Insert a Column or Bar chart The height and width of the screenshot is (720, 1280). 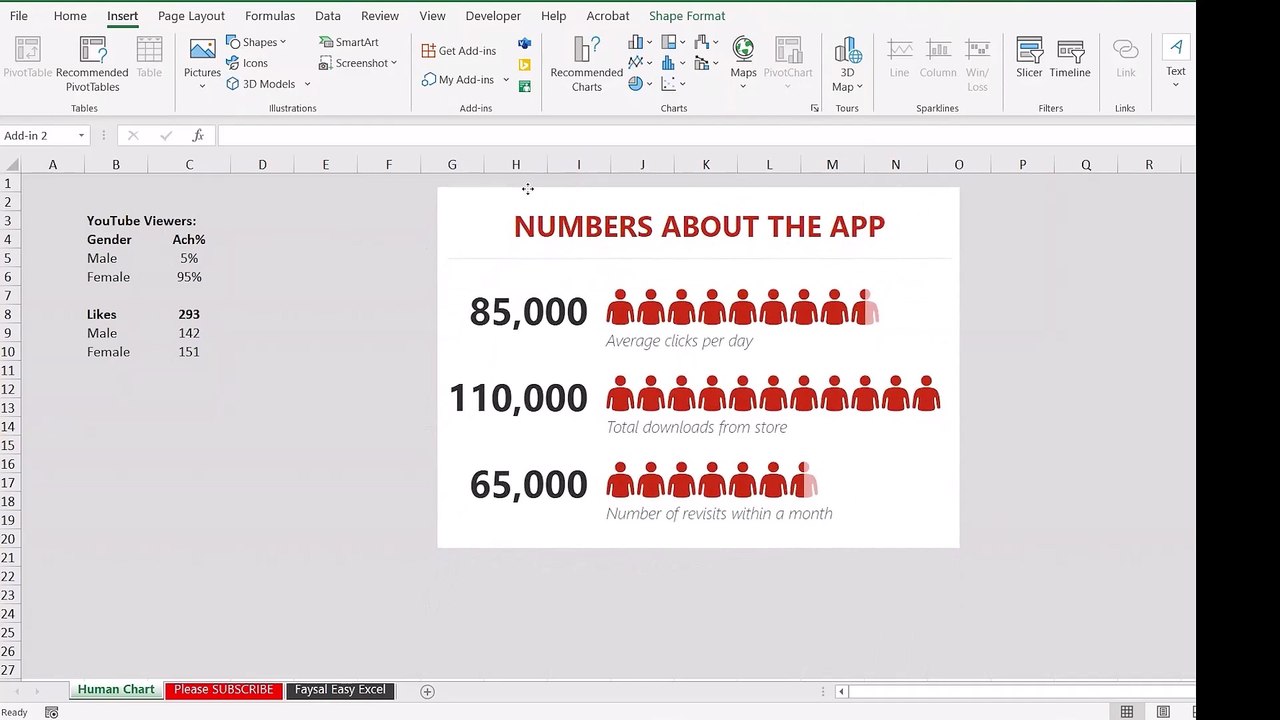tap(640, 42)
